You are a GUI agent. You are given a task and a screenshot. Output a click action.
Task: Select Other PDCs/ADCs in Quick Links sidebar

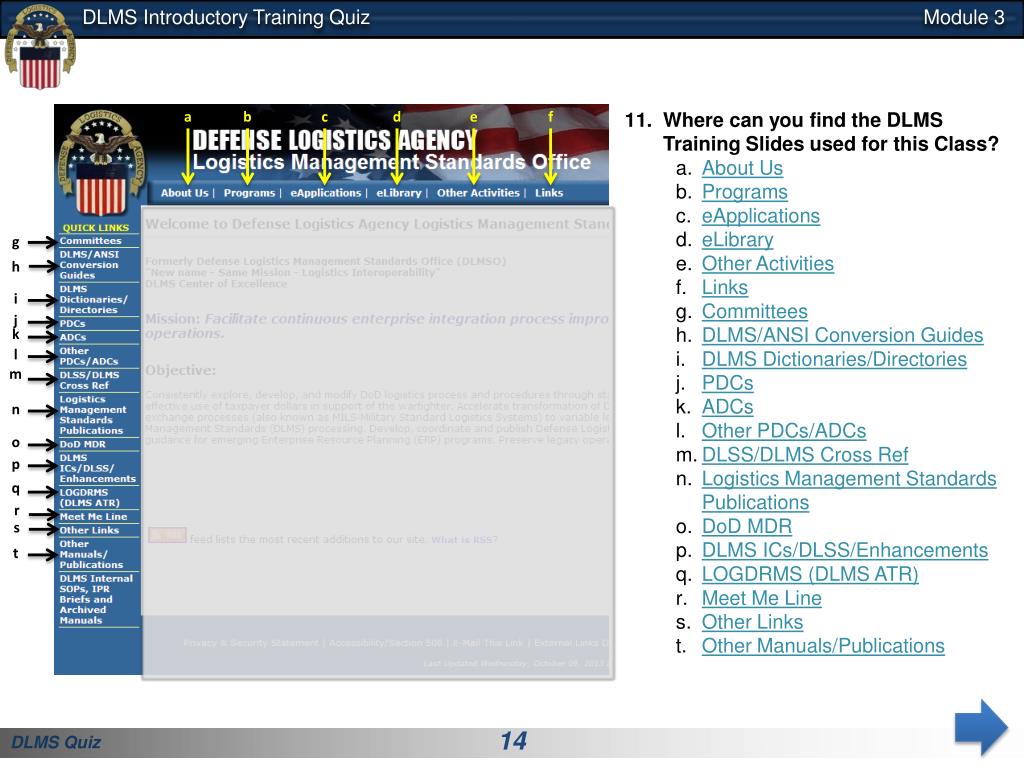tap(89, 356)
